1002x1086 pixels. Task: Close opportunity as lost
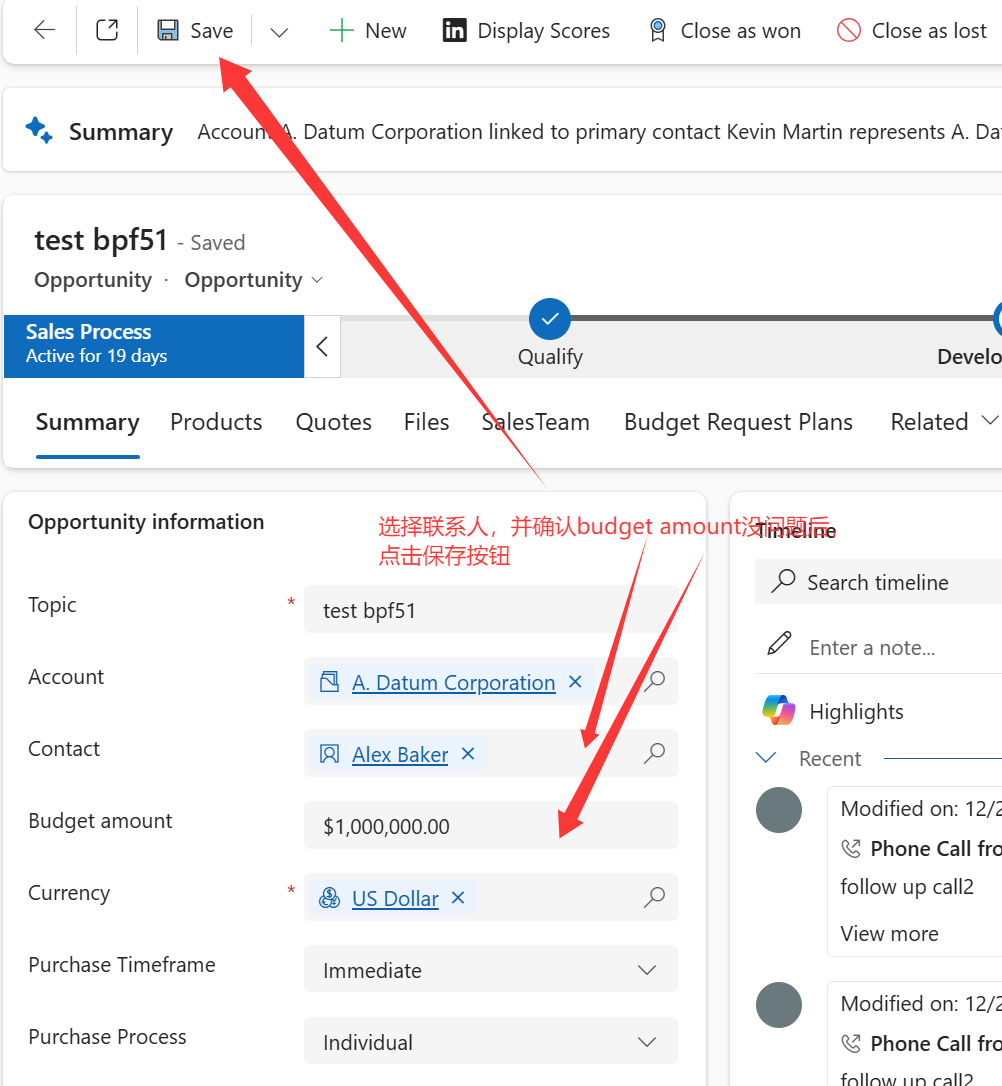(x=911, y=30)
